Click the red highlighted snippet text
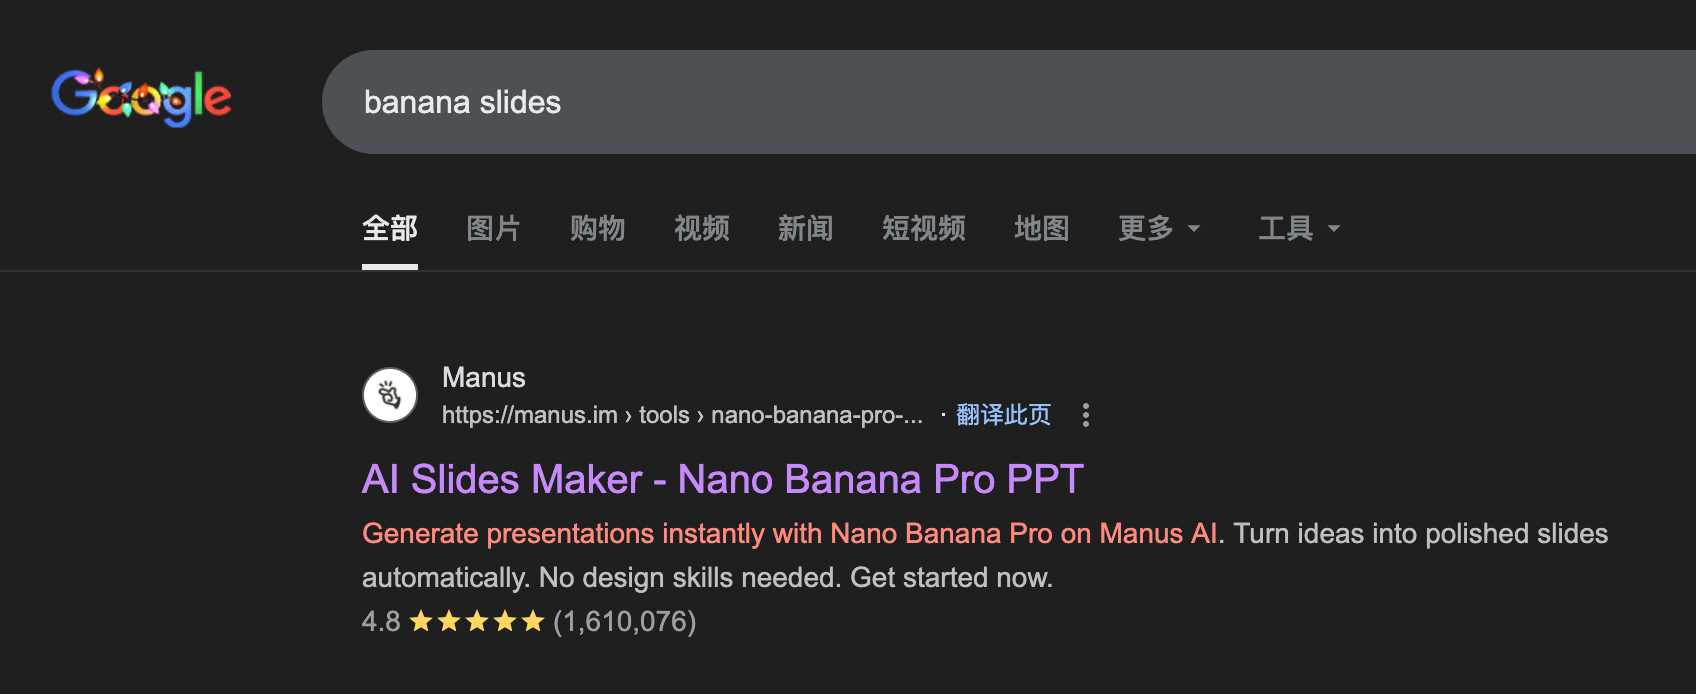This screenshot has height=694, width=1696. 790,534
